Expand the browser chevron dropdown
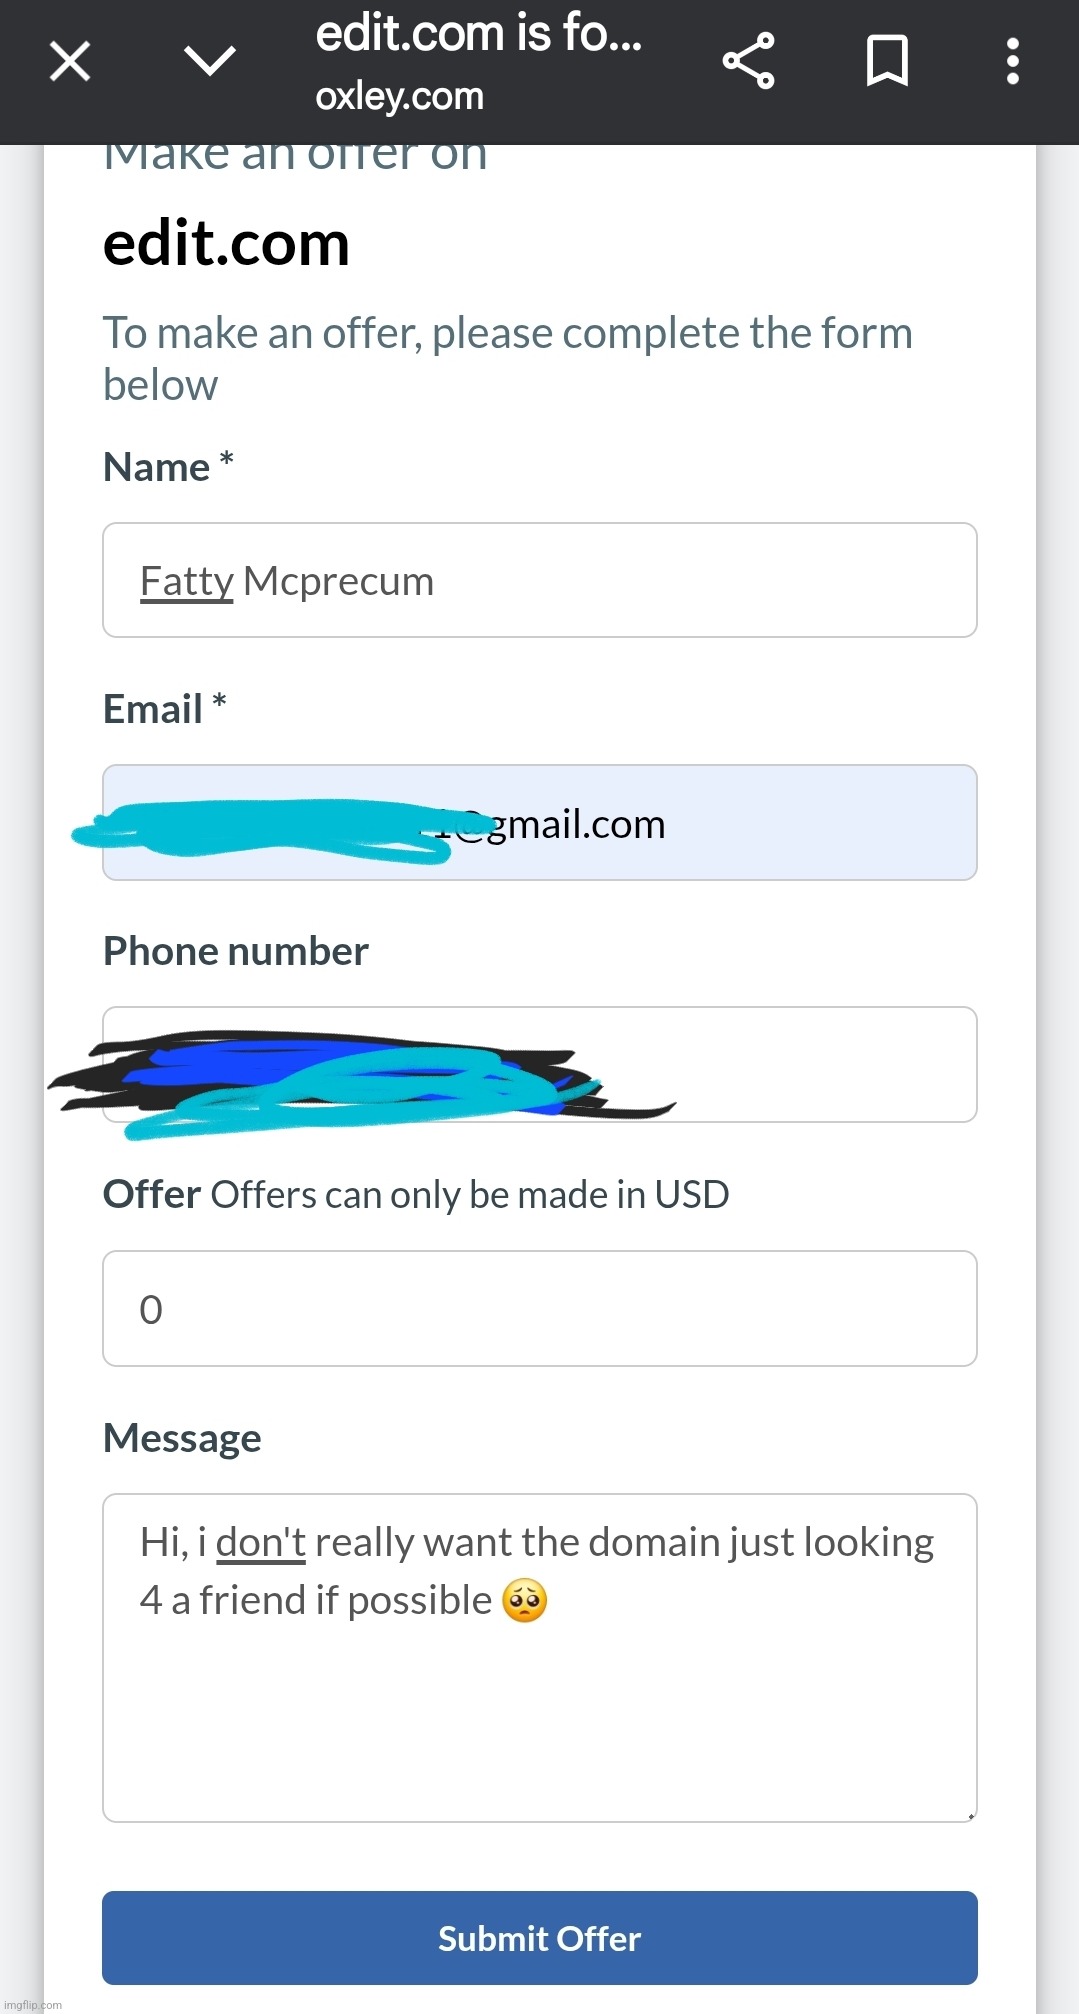 pyautogui.click(x=210, y=61)
